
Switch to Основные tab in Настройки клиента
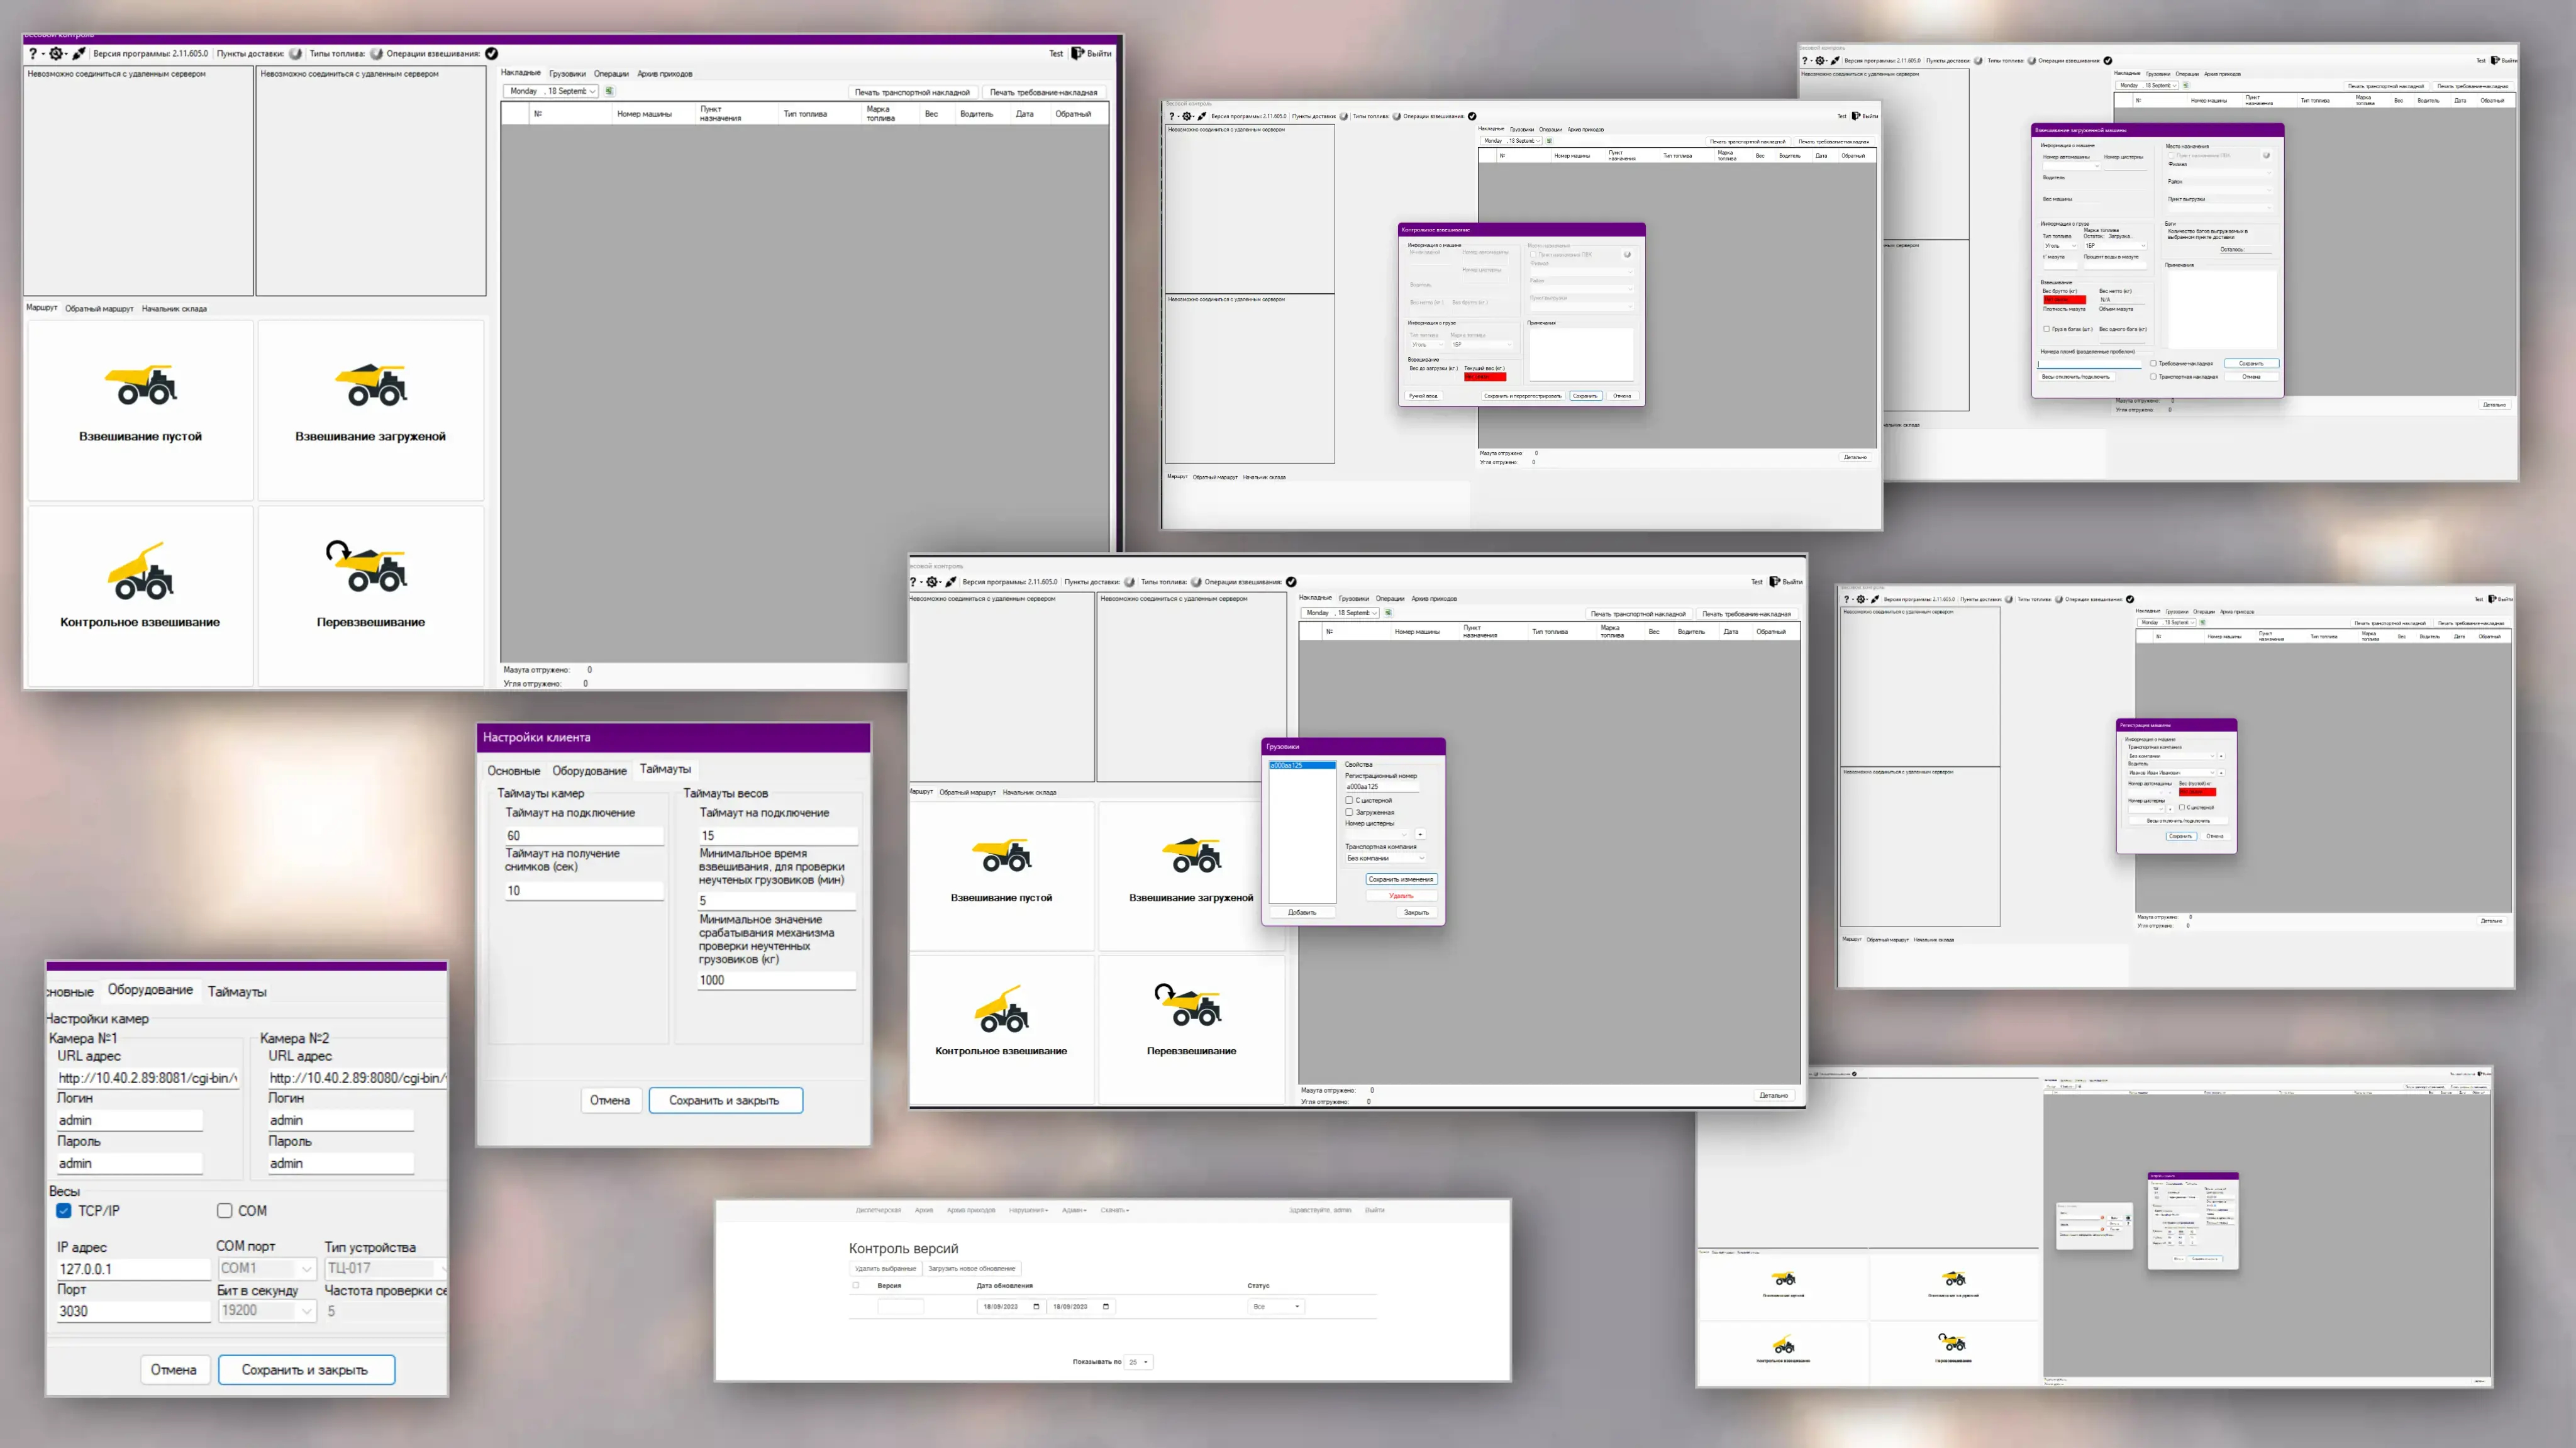(513, 770)
